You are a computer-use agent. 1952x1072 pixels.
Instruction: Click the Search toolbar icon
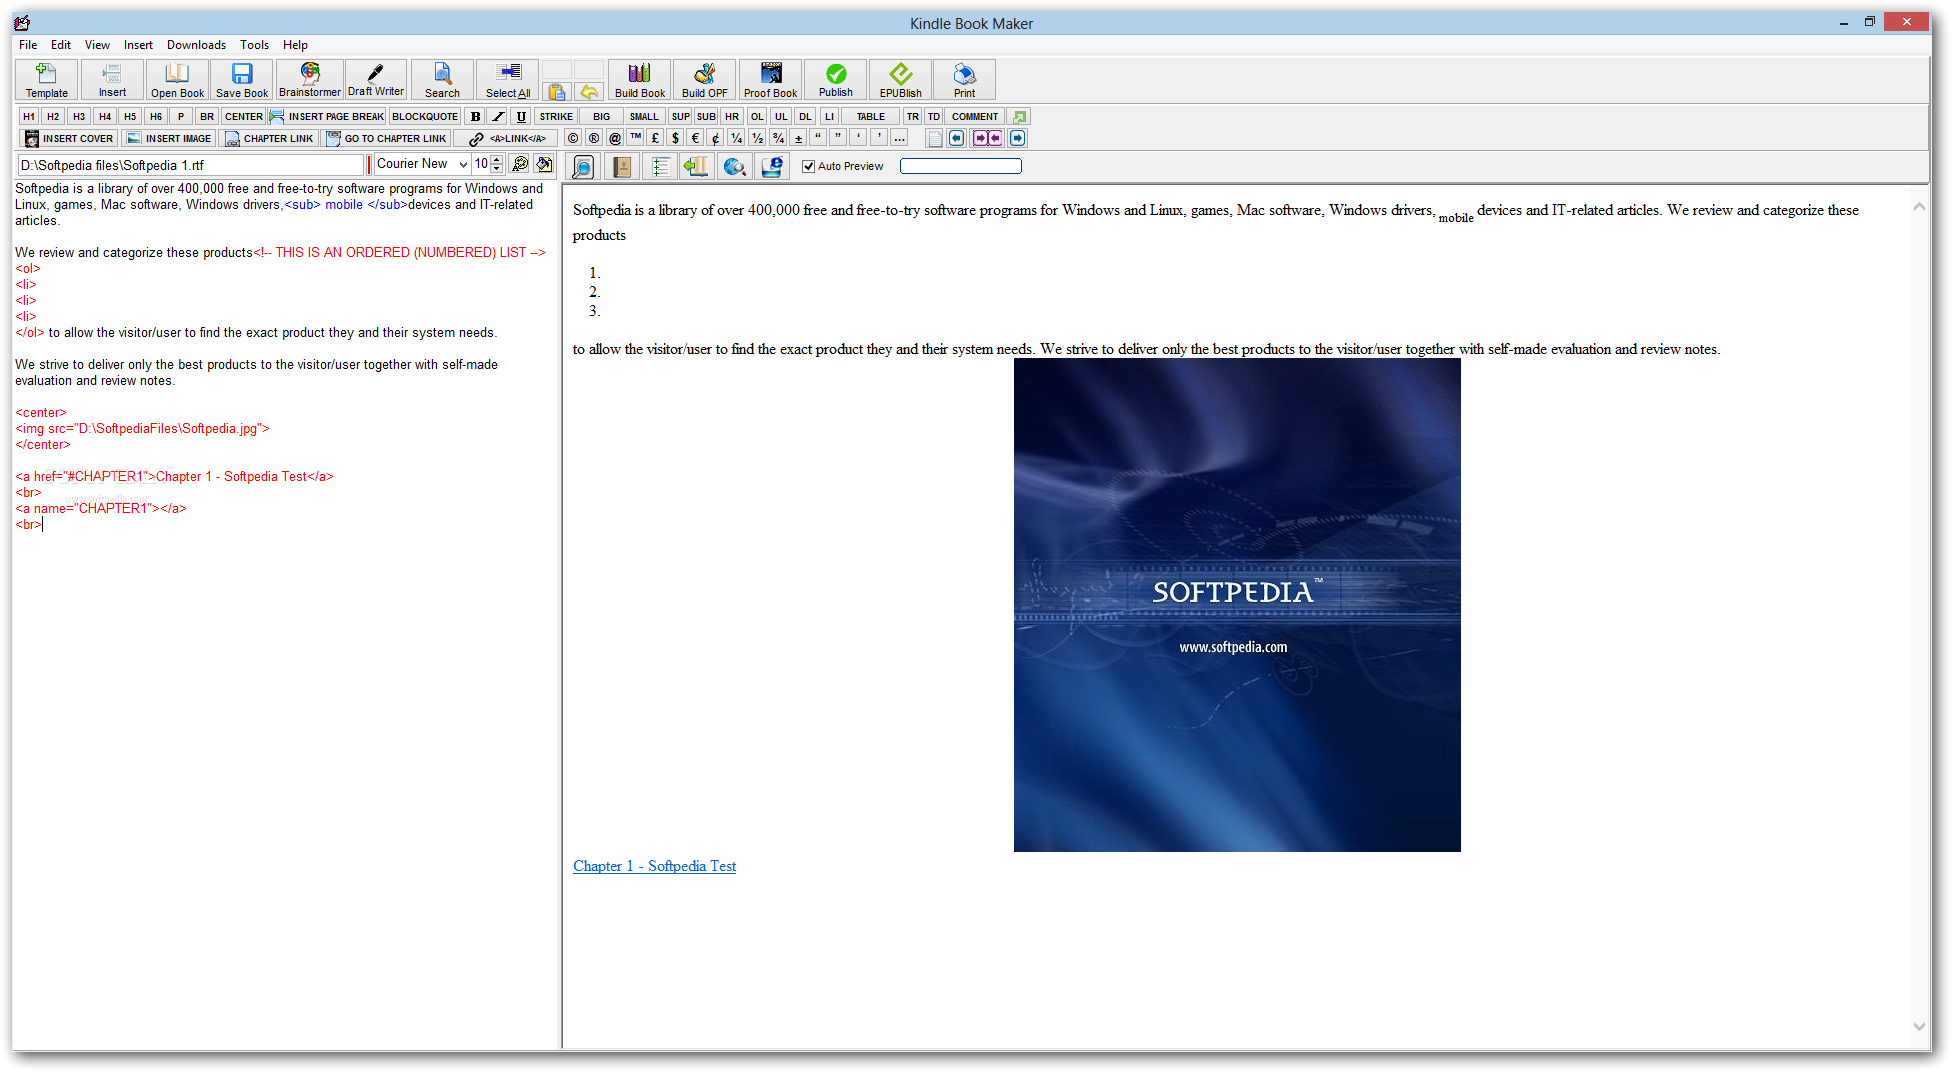[442, 80]
